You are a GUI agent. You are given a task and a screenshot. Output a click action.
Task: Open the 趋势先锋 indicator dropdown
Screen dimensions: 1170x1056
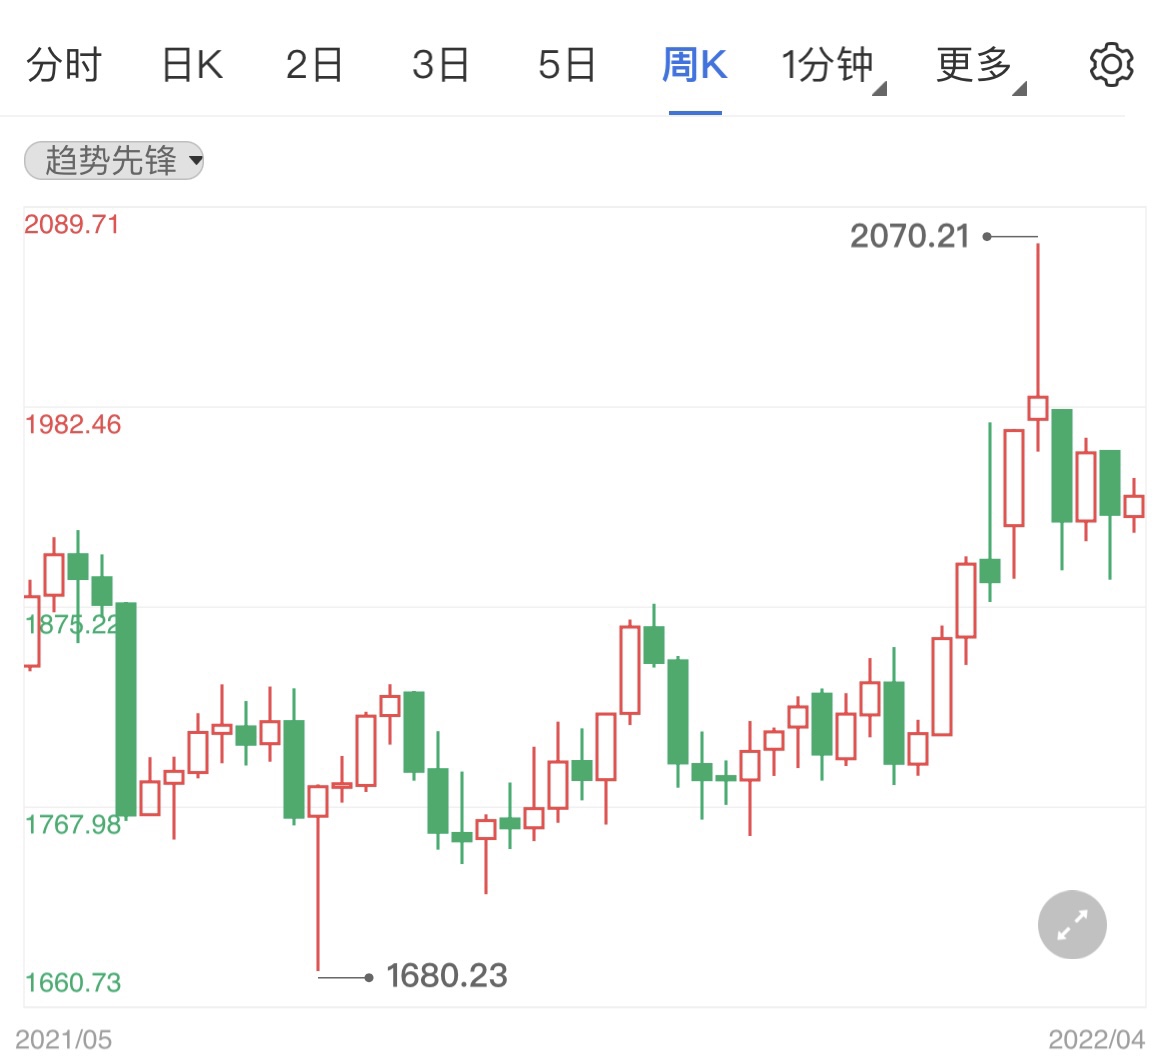[114, 160]
